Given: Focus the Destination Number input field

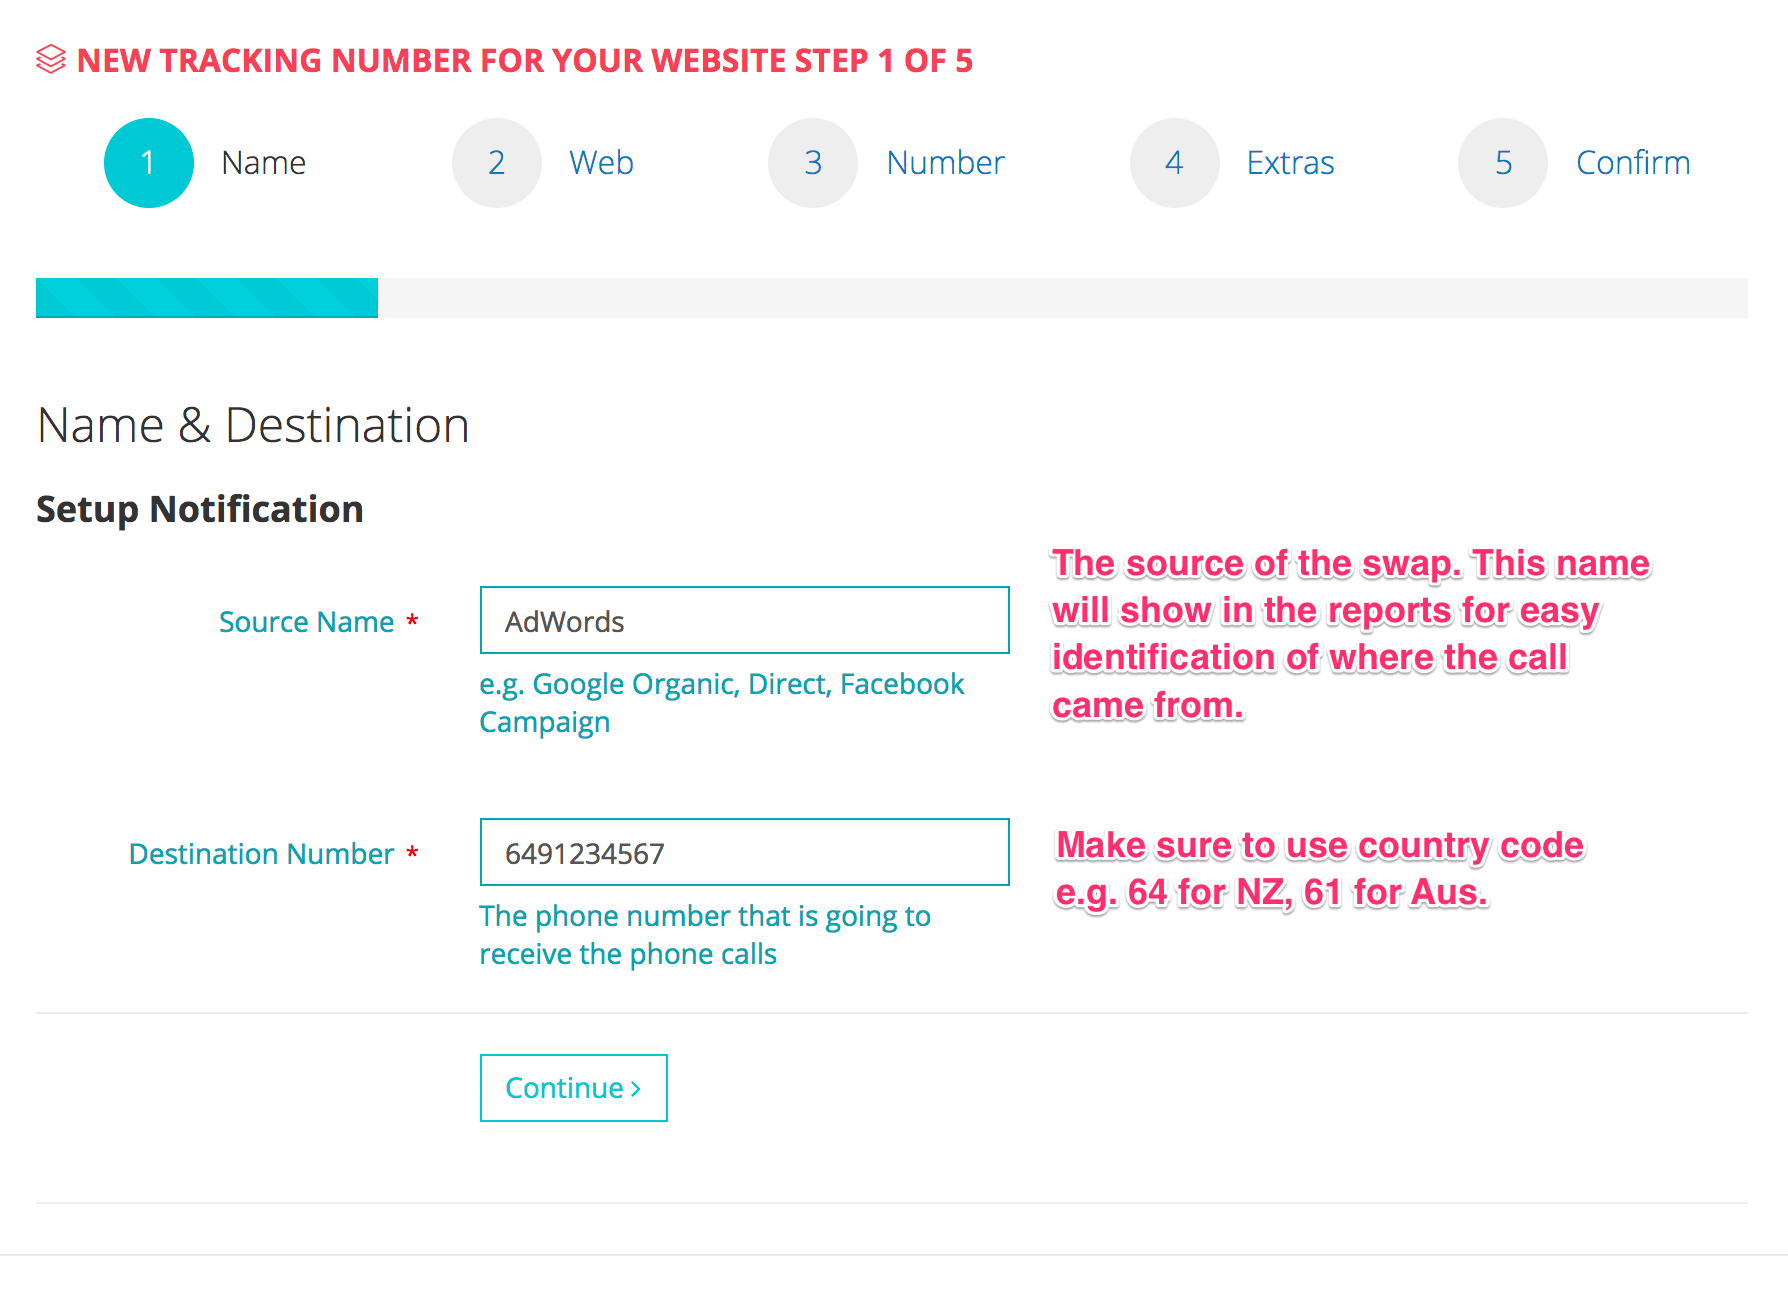Looking at the screenshot, I should click(x=744, y=853).
